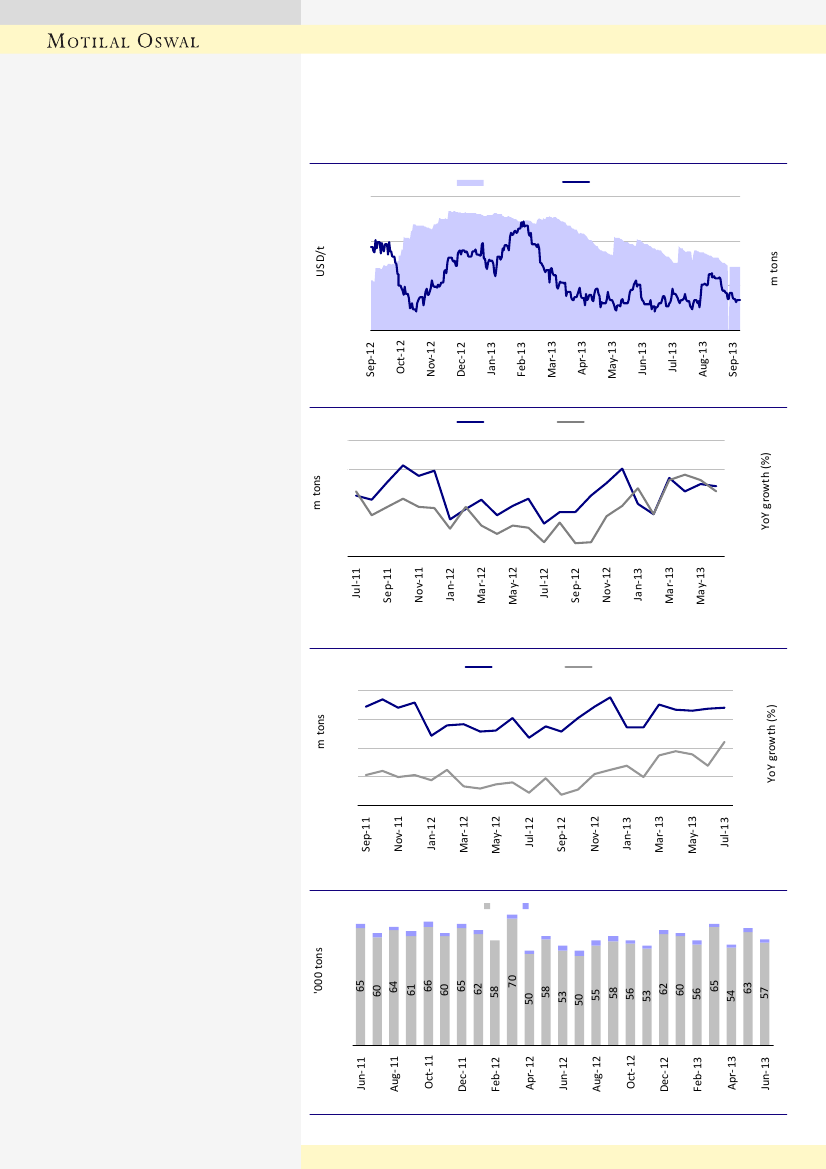This screenshot has height=1169, width=826.
Task: Select the bar labeled 64
Action: coord(394,987)
